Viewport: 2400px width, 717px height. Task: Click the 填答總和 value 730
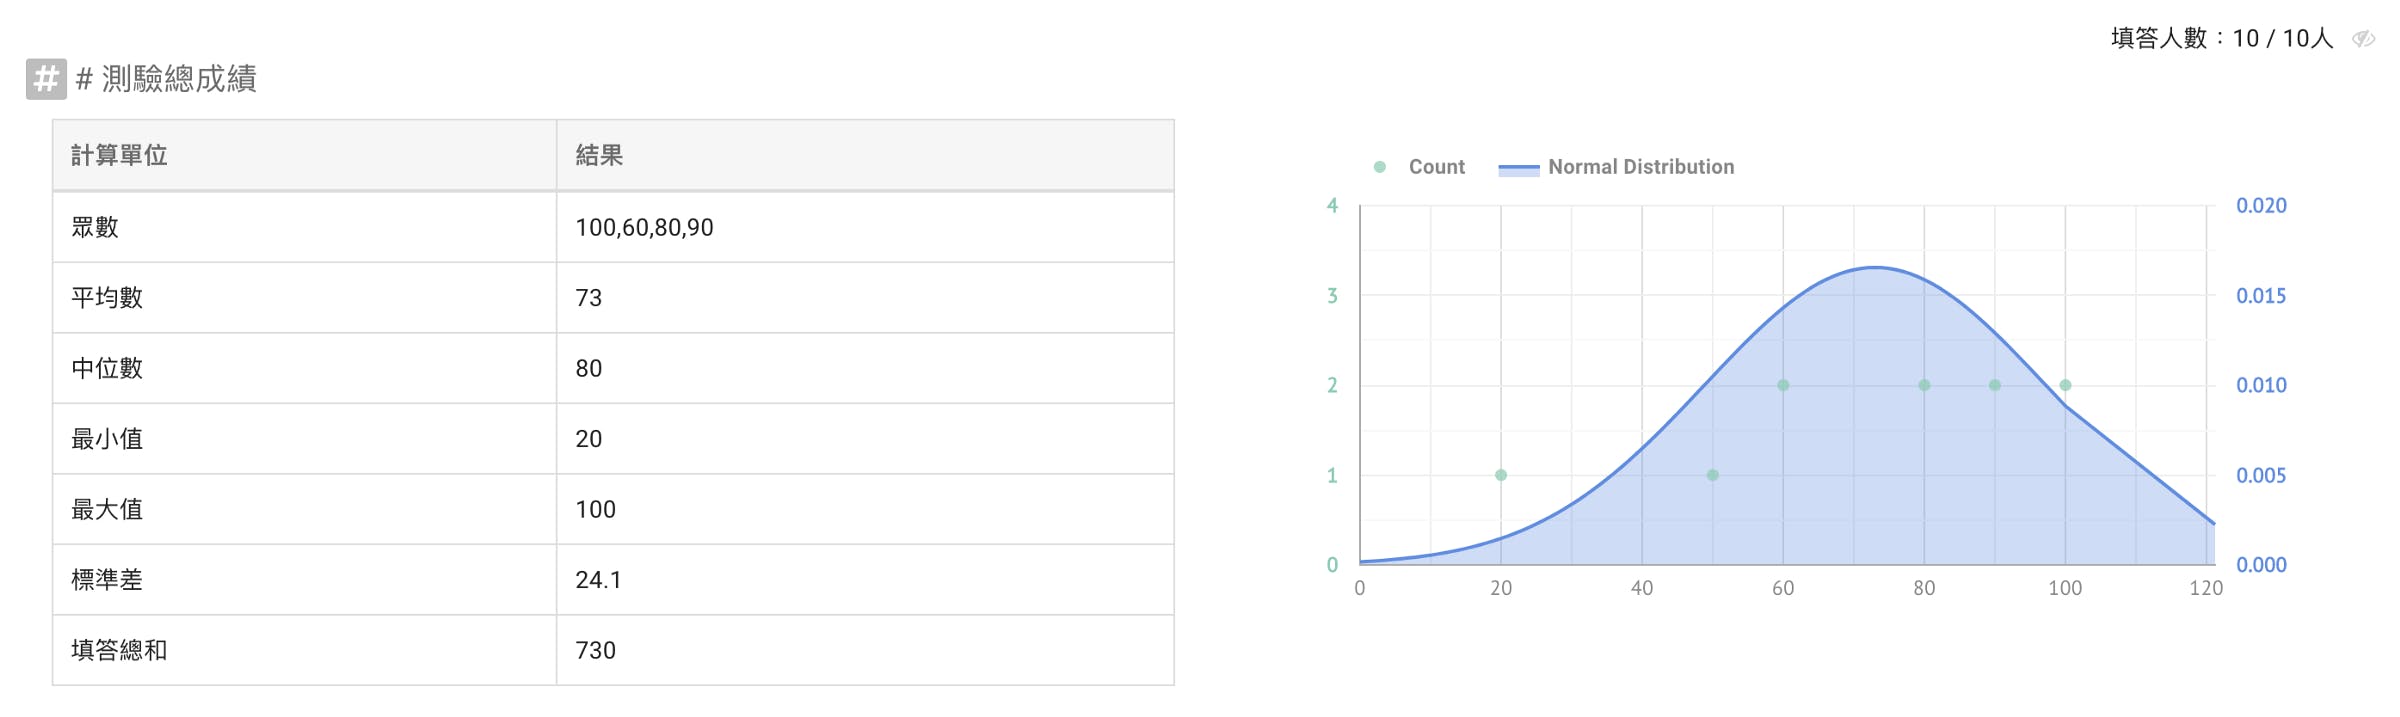pyautogui.click(x=595, y=650)
